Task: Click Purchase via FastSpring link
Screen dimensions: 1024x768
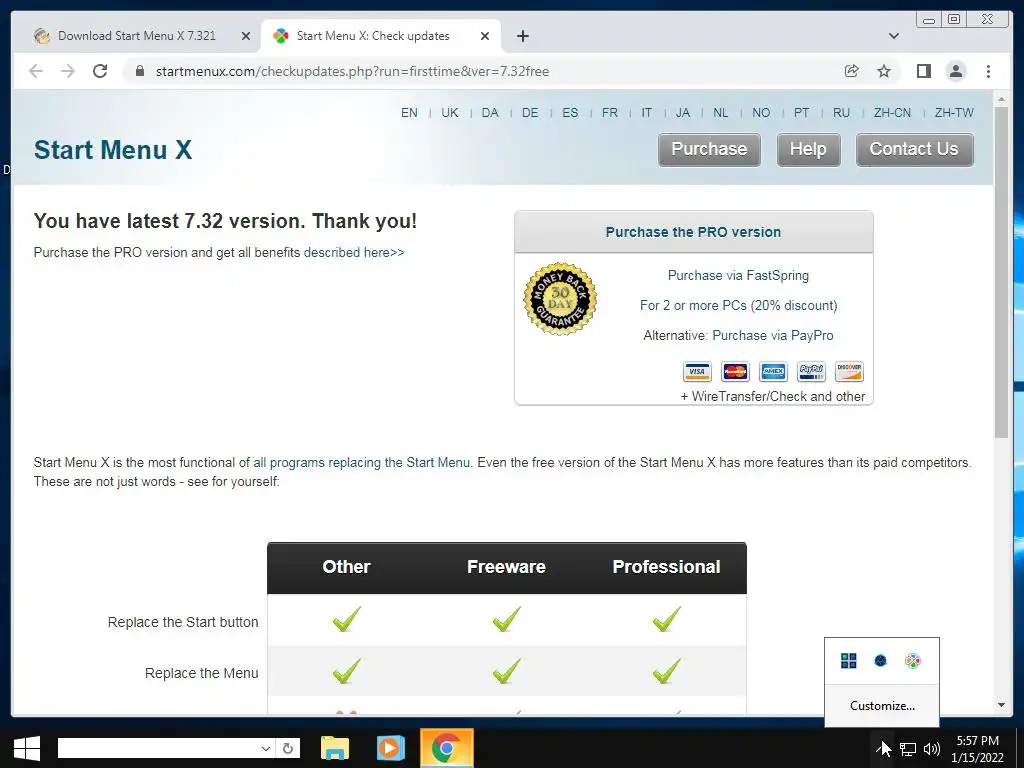Action: click(x=738, y=276)
